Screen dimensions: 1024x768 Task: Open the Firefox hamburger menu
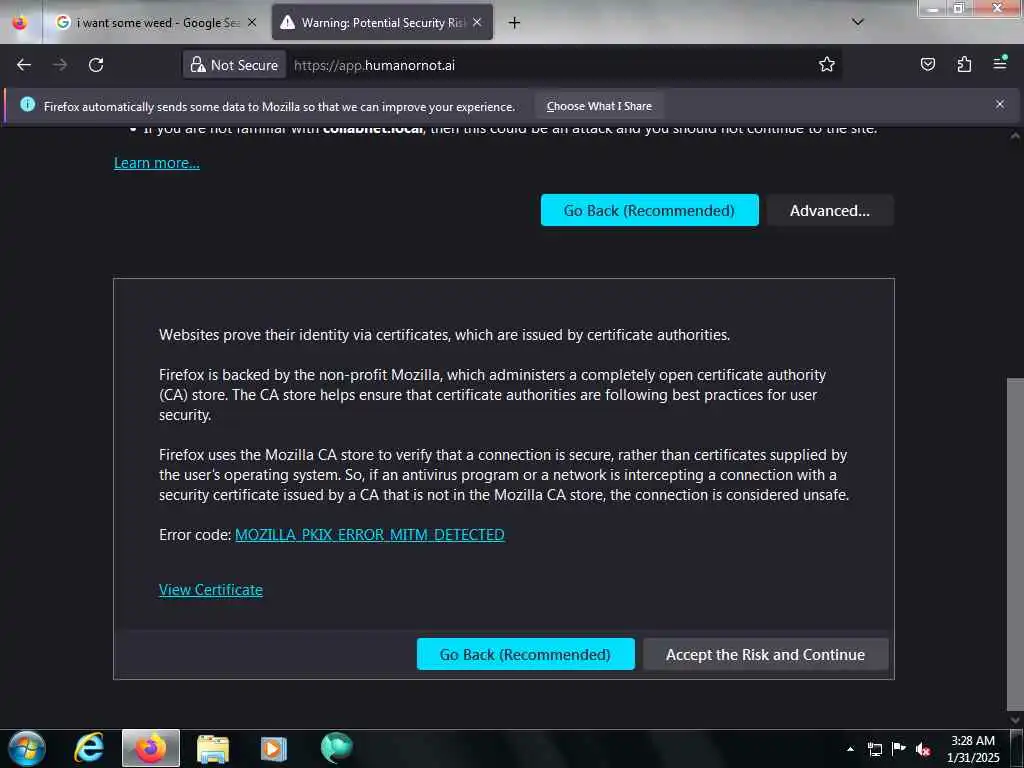[x=1000, y=63]
